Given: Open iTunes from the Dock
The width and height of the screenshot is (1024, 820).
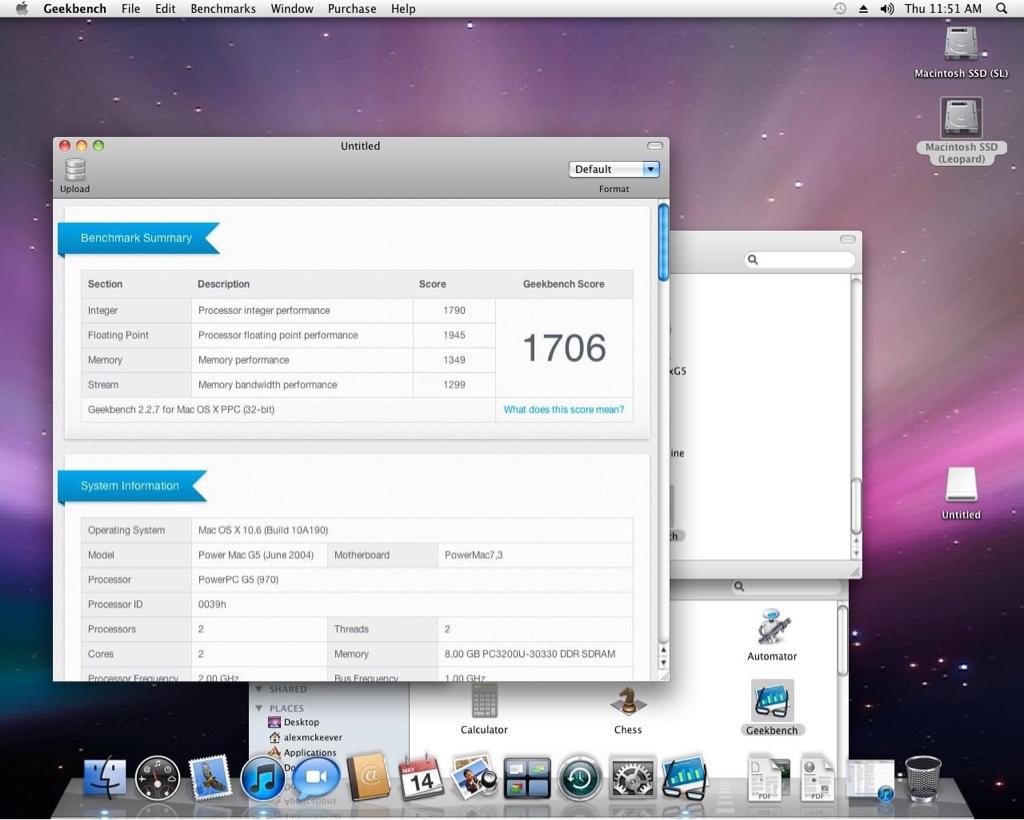Looking at the screenshot, I should coord(262,778).
